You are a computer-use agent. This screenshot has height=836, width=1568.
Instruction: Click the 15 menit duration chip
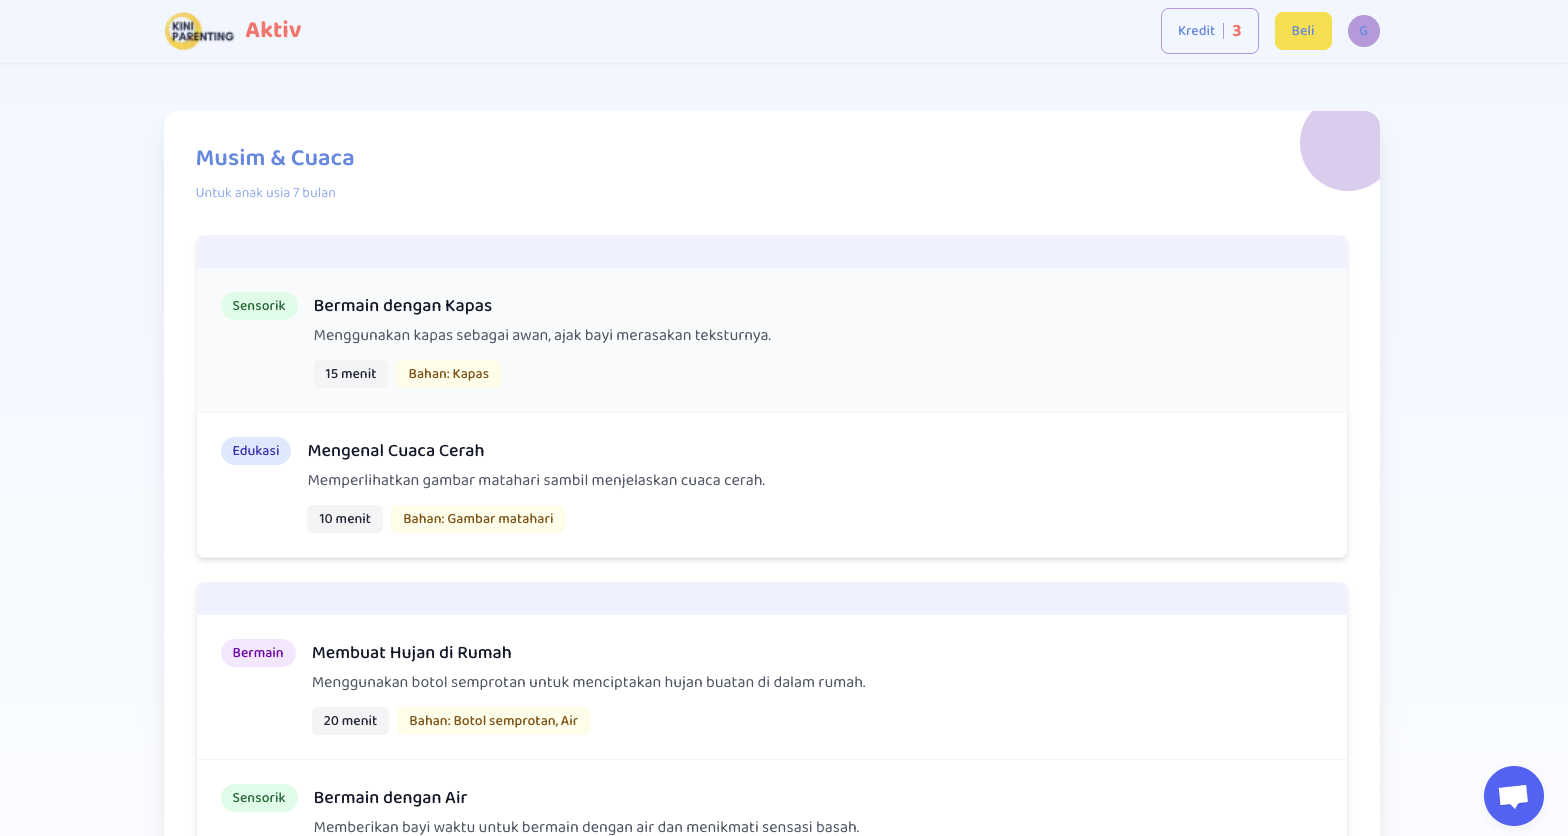click(x=350, y=374)
